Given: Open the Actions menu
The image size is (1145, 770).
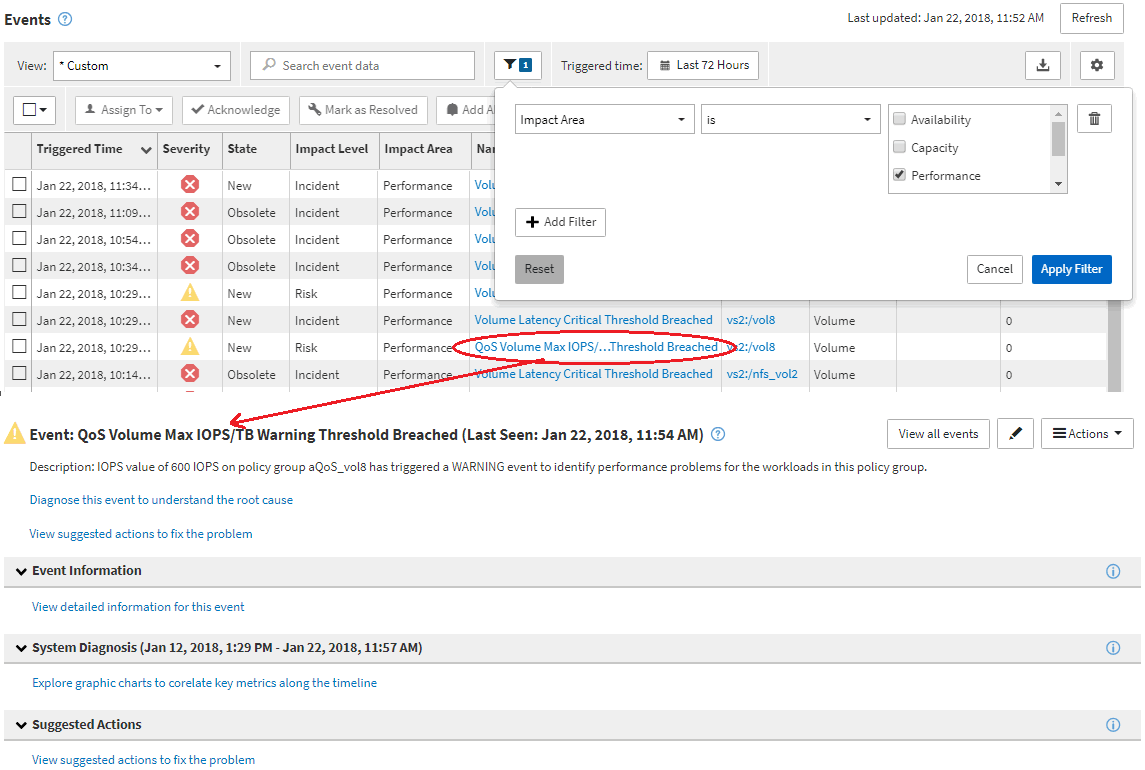Looking at the screenshot, I should coord(1087,434).
